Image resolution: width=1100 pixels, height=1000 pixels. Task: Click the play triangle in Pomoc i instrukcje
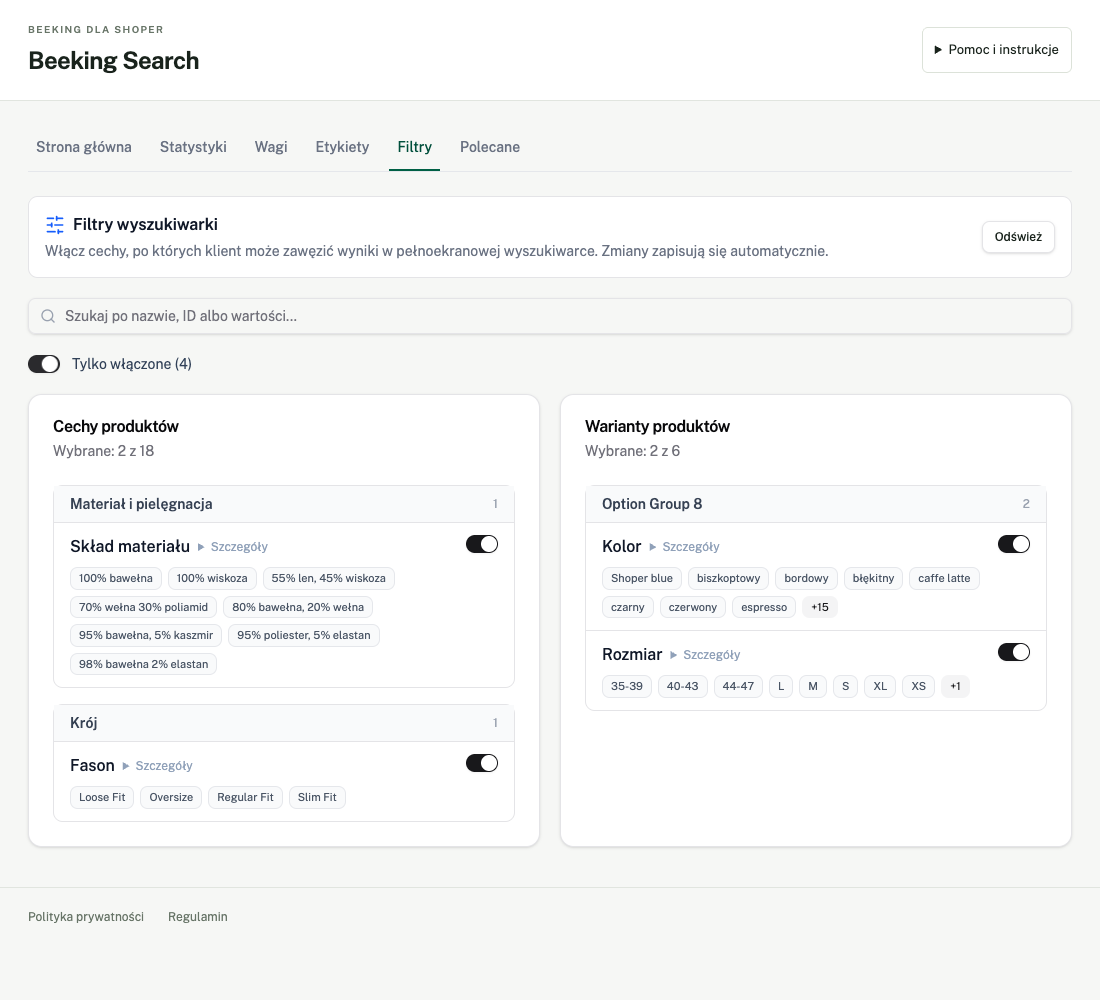(938, 50)
